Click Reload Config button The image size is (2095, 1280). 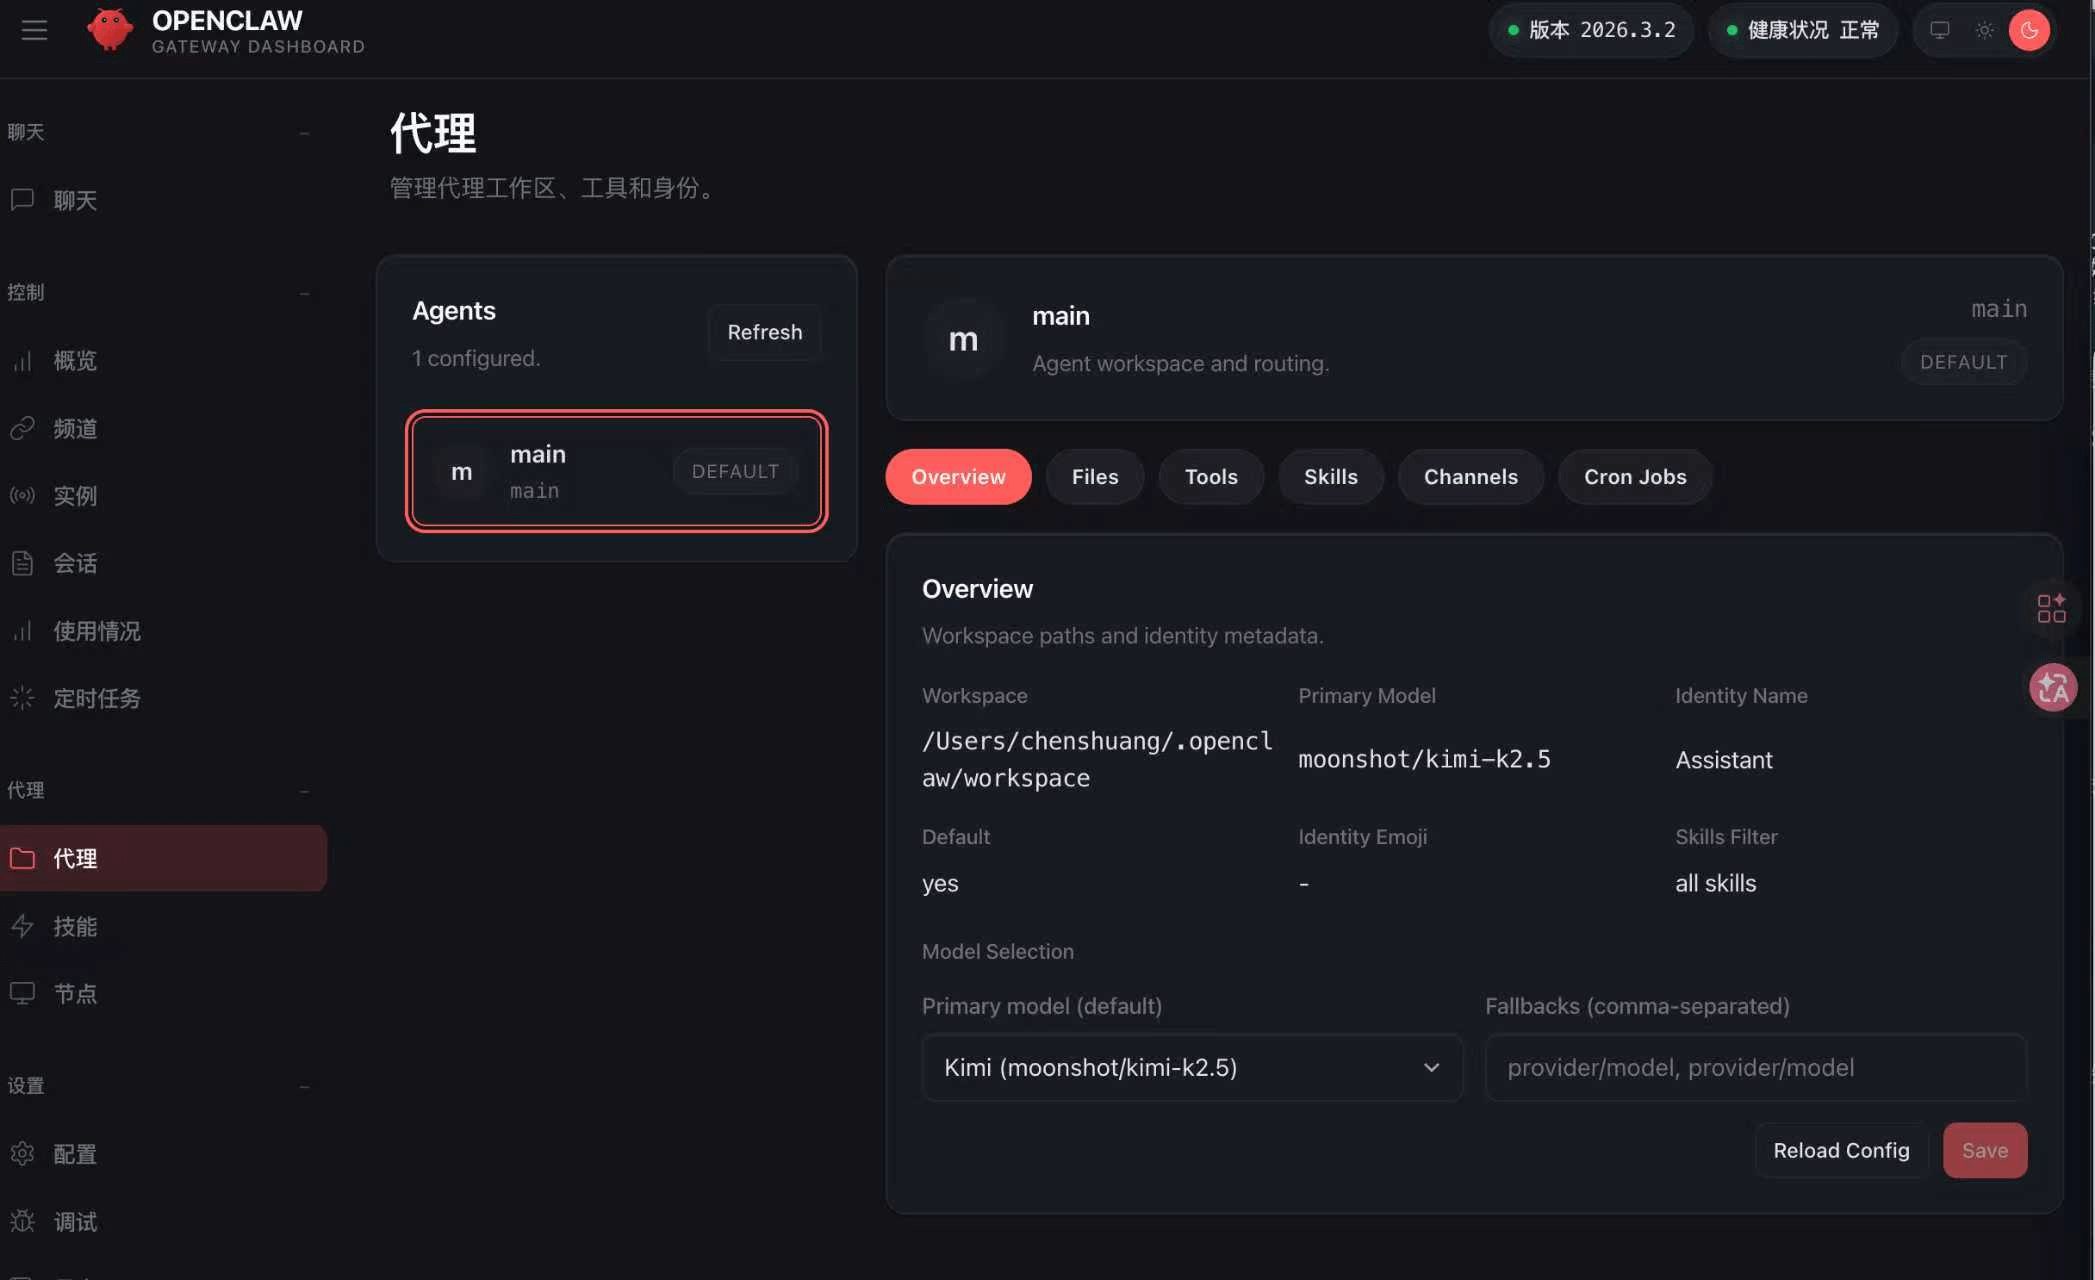(1841, 1150)
